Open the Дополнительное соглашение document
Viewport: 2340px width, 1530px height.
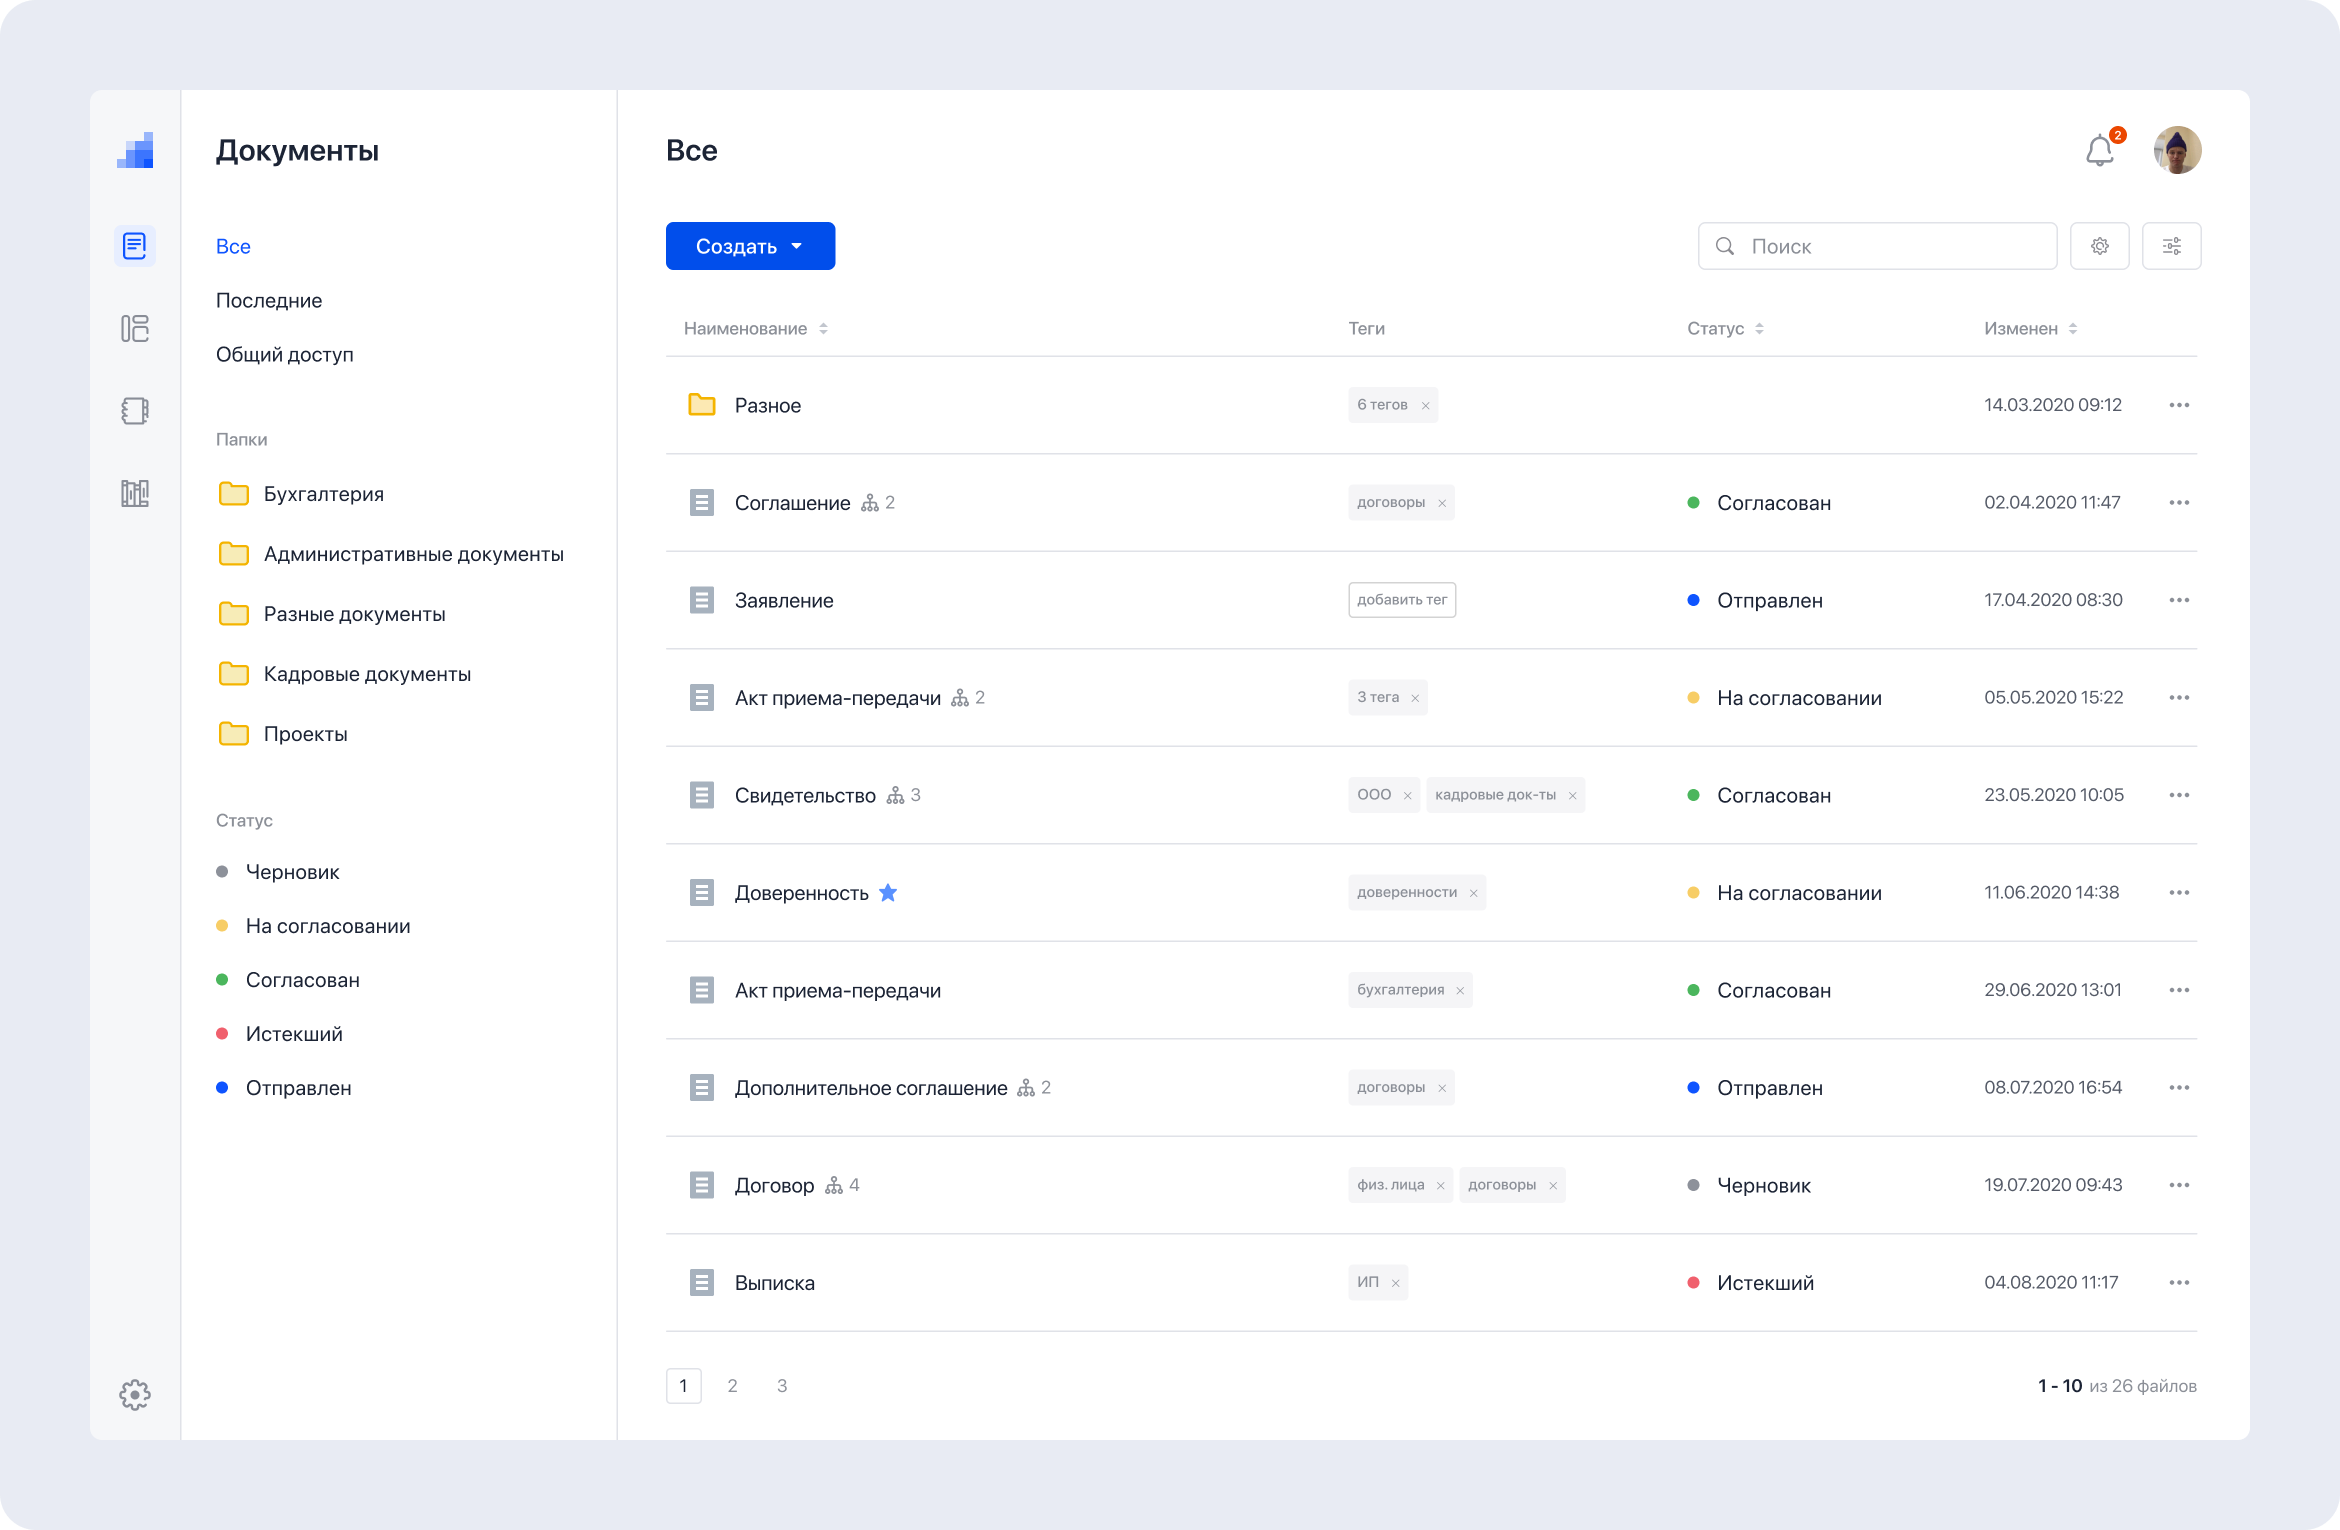(871, 1088)
